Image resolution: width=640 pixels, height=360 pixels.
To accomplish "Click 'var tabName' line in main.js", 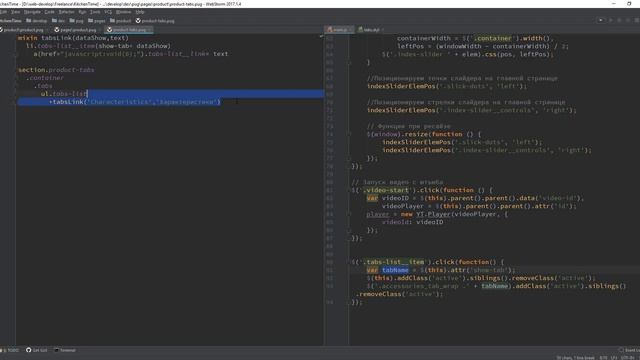I will point(441,270).
